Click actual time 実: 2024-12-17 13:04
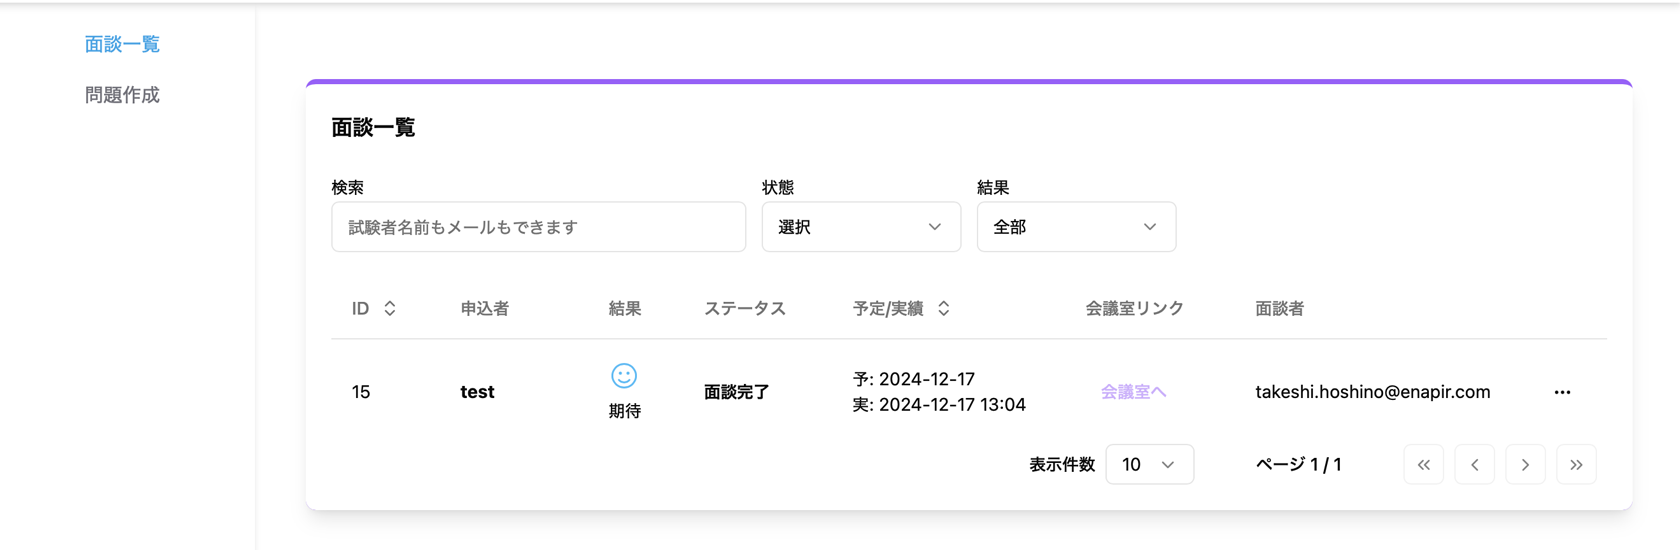 point(939,405)
